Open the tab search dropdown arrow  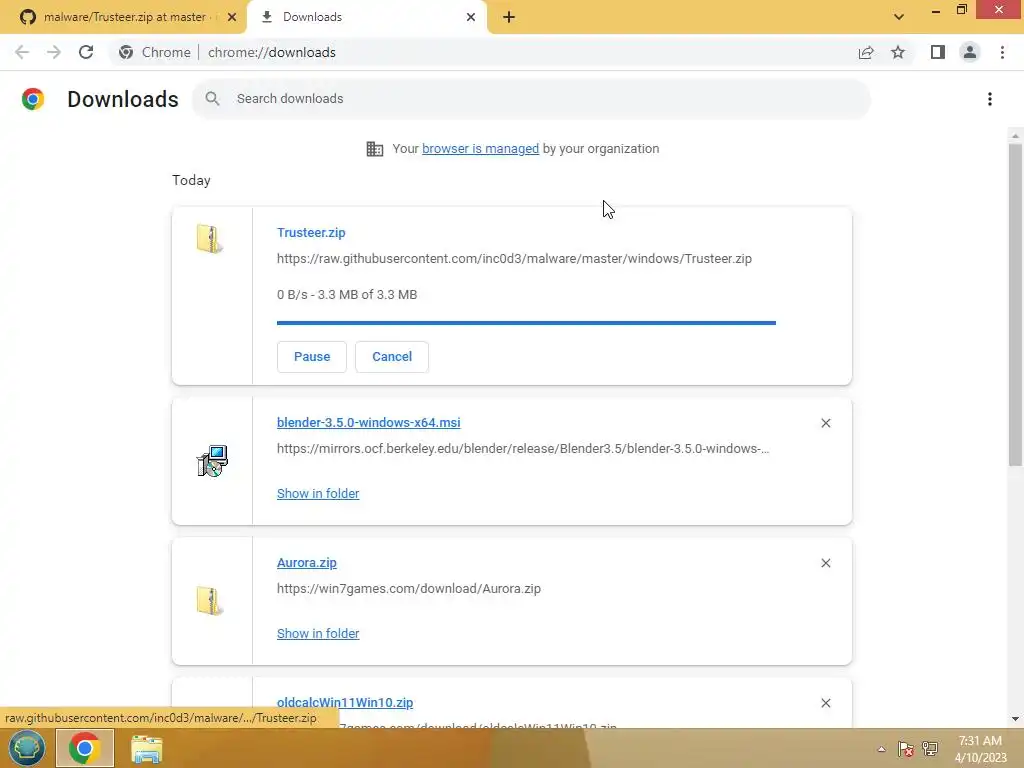pyautogui.click(x=899, y=17)
